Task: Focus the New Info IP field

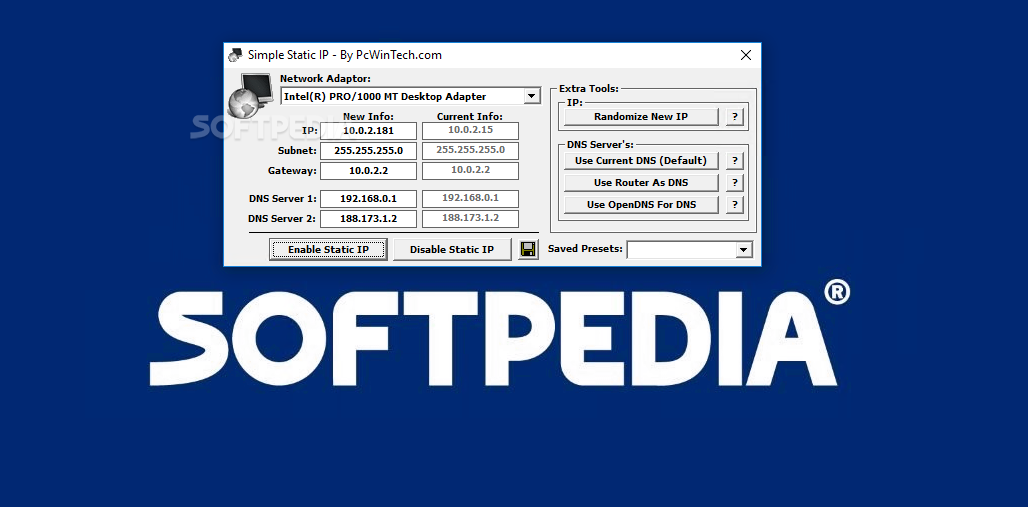Action: click(x=368, y=131)
